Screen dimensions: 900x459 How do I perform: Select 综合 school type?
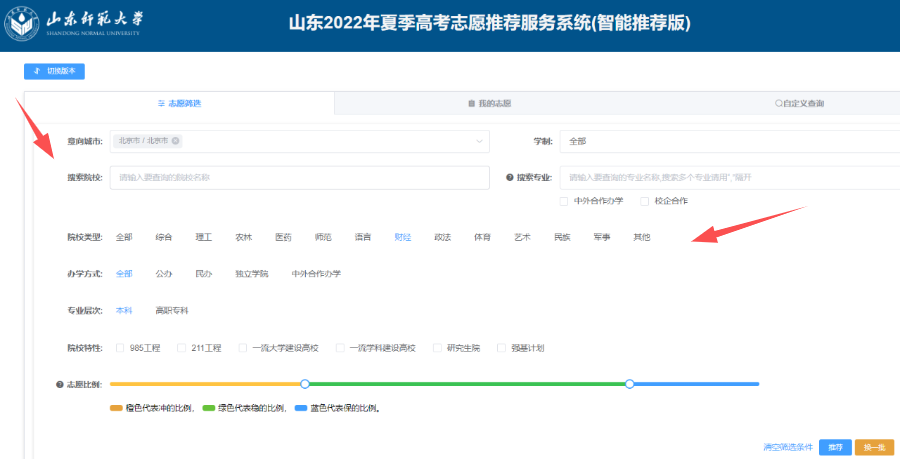(164, 237)
